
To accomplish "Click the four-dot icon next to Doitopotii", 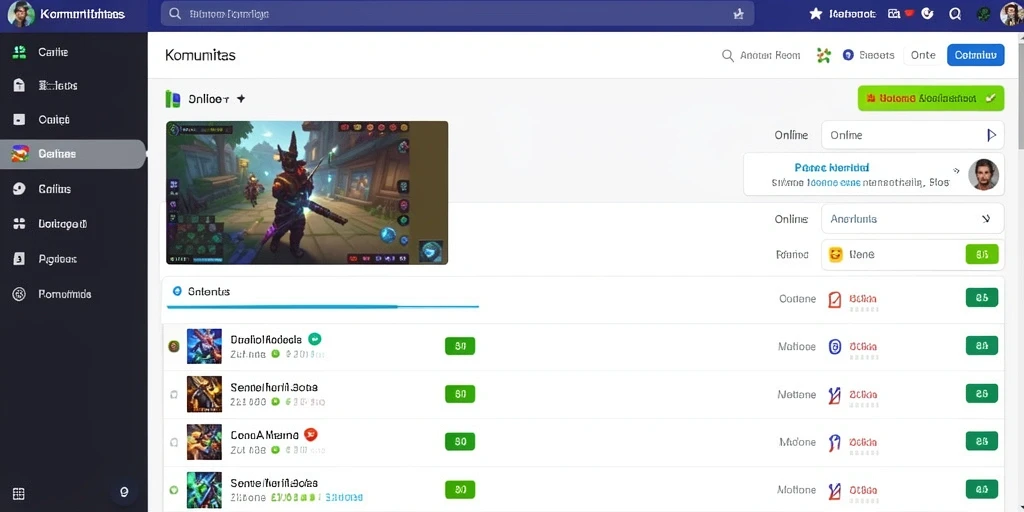I will tap(19, 224).
